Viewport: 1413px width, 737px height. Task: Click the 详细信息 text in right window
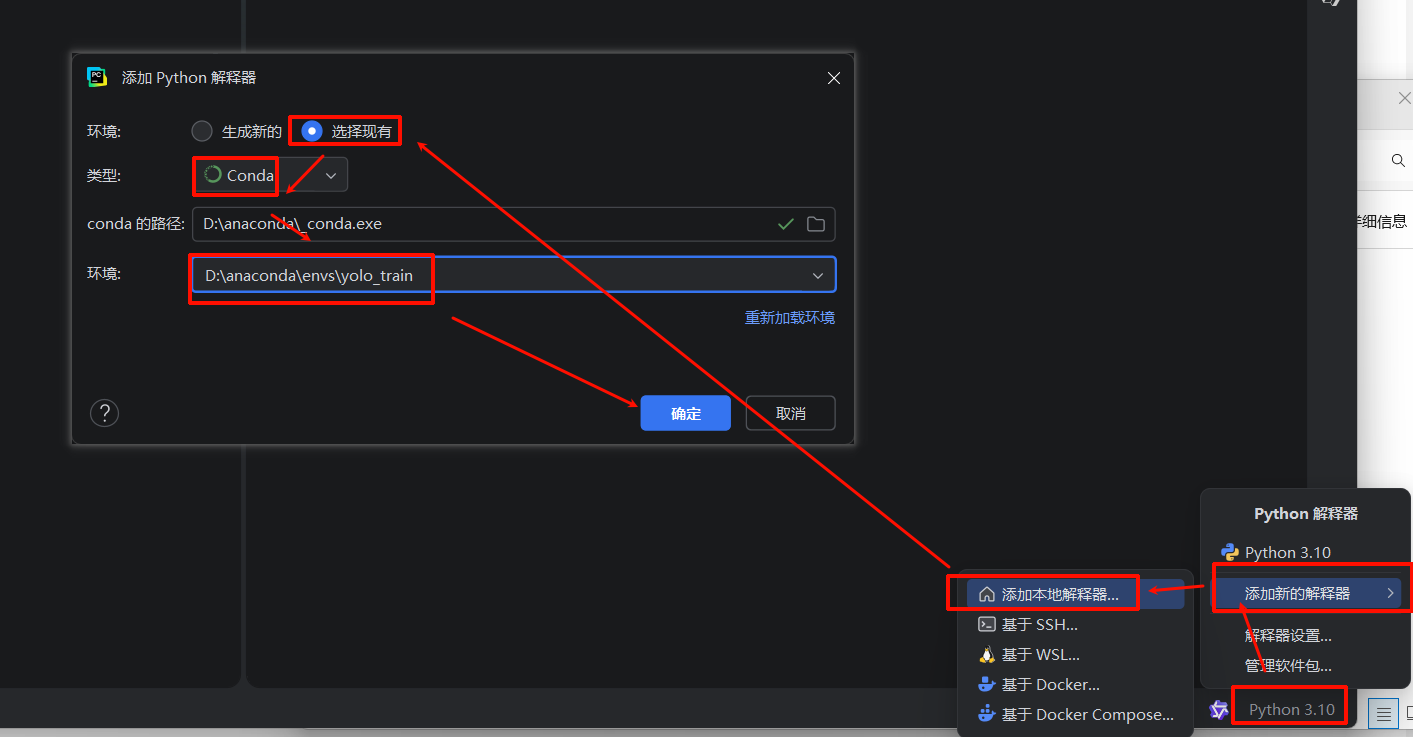[1382, 222]
